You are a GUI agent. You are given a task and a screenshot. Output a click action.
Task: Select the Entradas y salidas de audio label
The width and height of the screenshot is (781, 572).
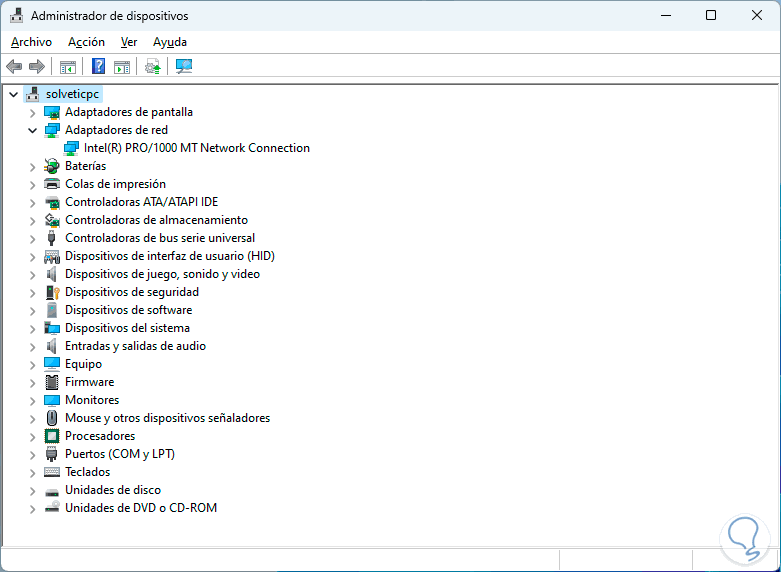coord(135,346)
